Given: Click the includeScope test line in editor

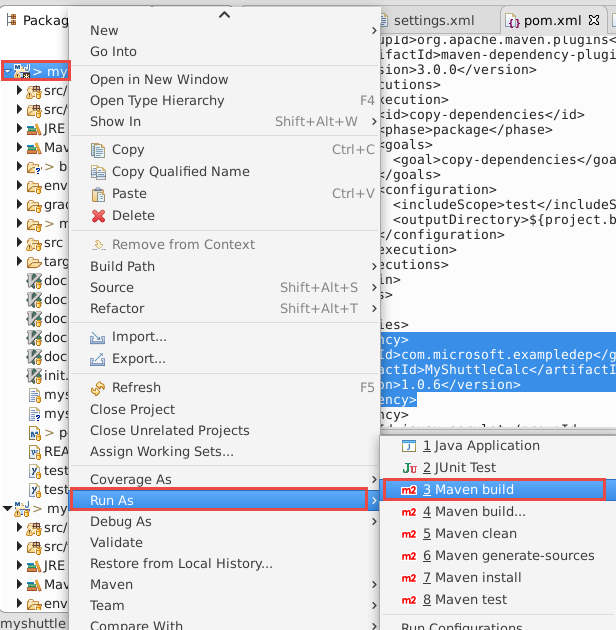Looking at the screenshot, I should coord(504,205).
